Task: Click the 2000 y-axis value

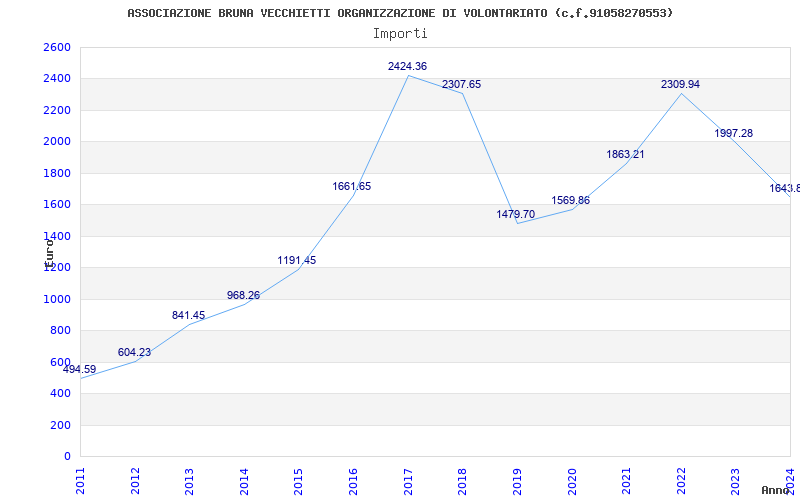Action: coord(57,142)
